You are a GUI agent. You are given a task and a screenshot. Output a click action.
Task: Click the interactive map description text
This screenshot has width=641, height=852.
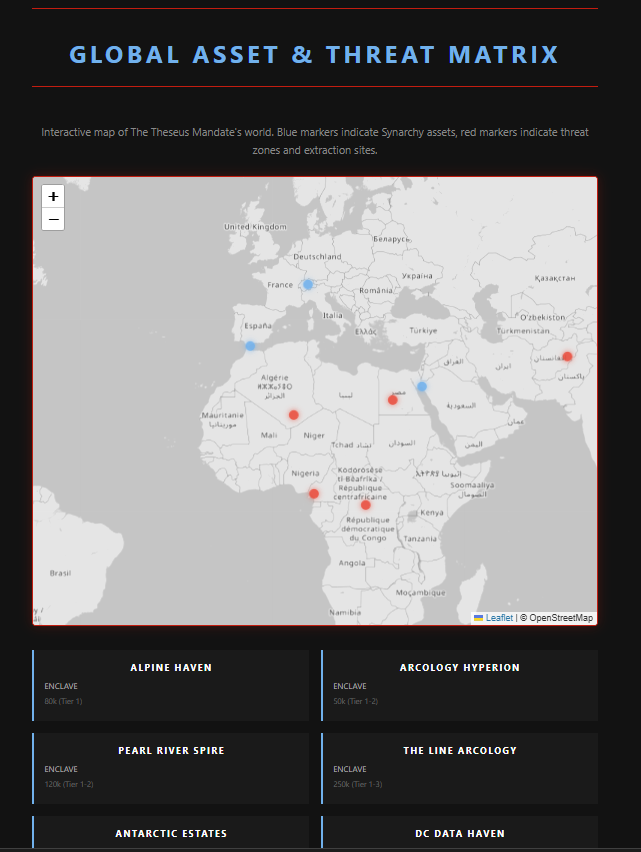tap(314, 141)
